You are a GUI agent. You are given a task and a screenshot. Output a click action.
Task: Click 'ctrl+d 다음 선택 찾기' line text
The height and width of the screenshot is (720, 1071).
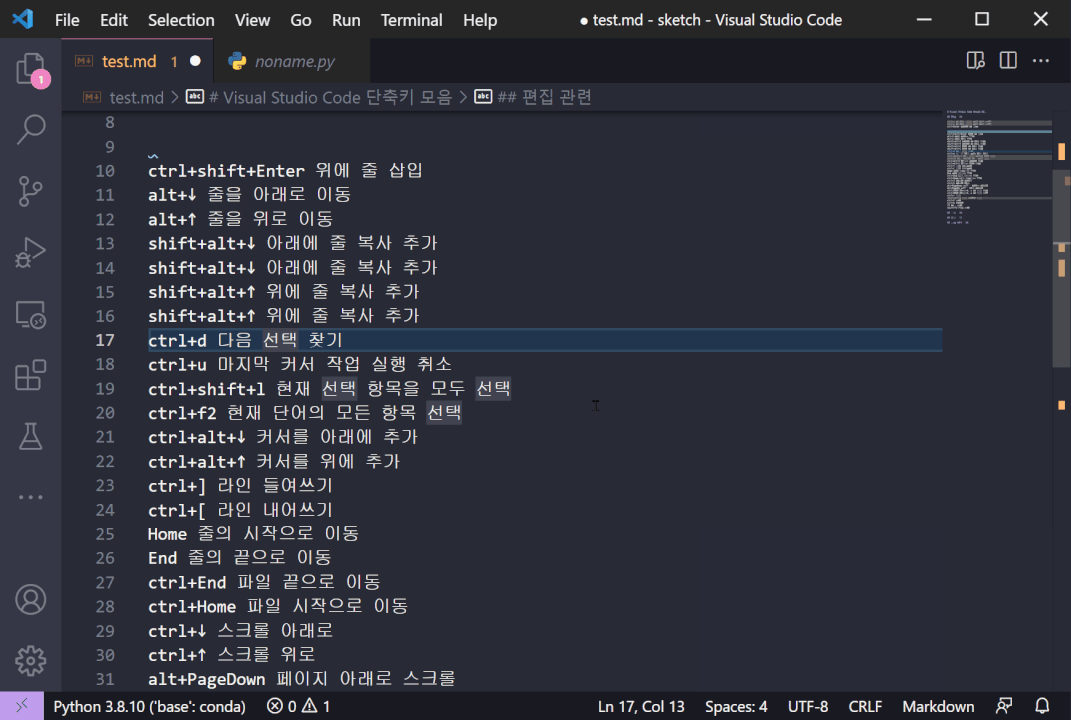point(245,340)
